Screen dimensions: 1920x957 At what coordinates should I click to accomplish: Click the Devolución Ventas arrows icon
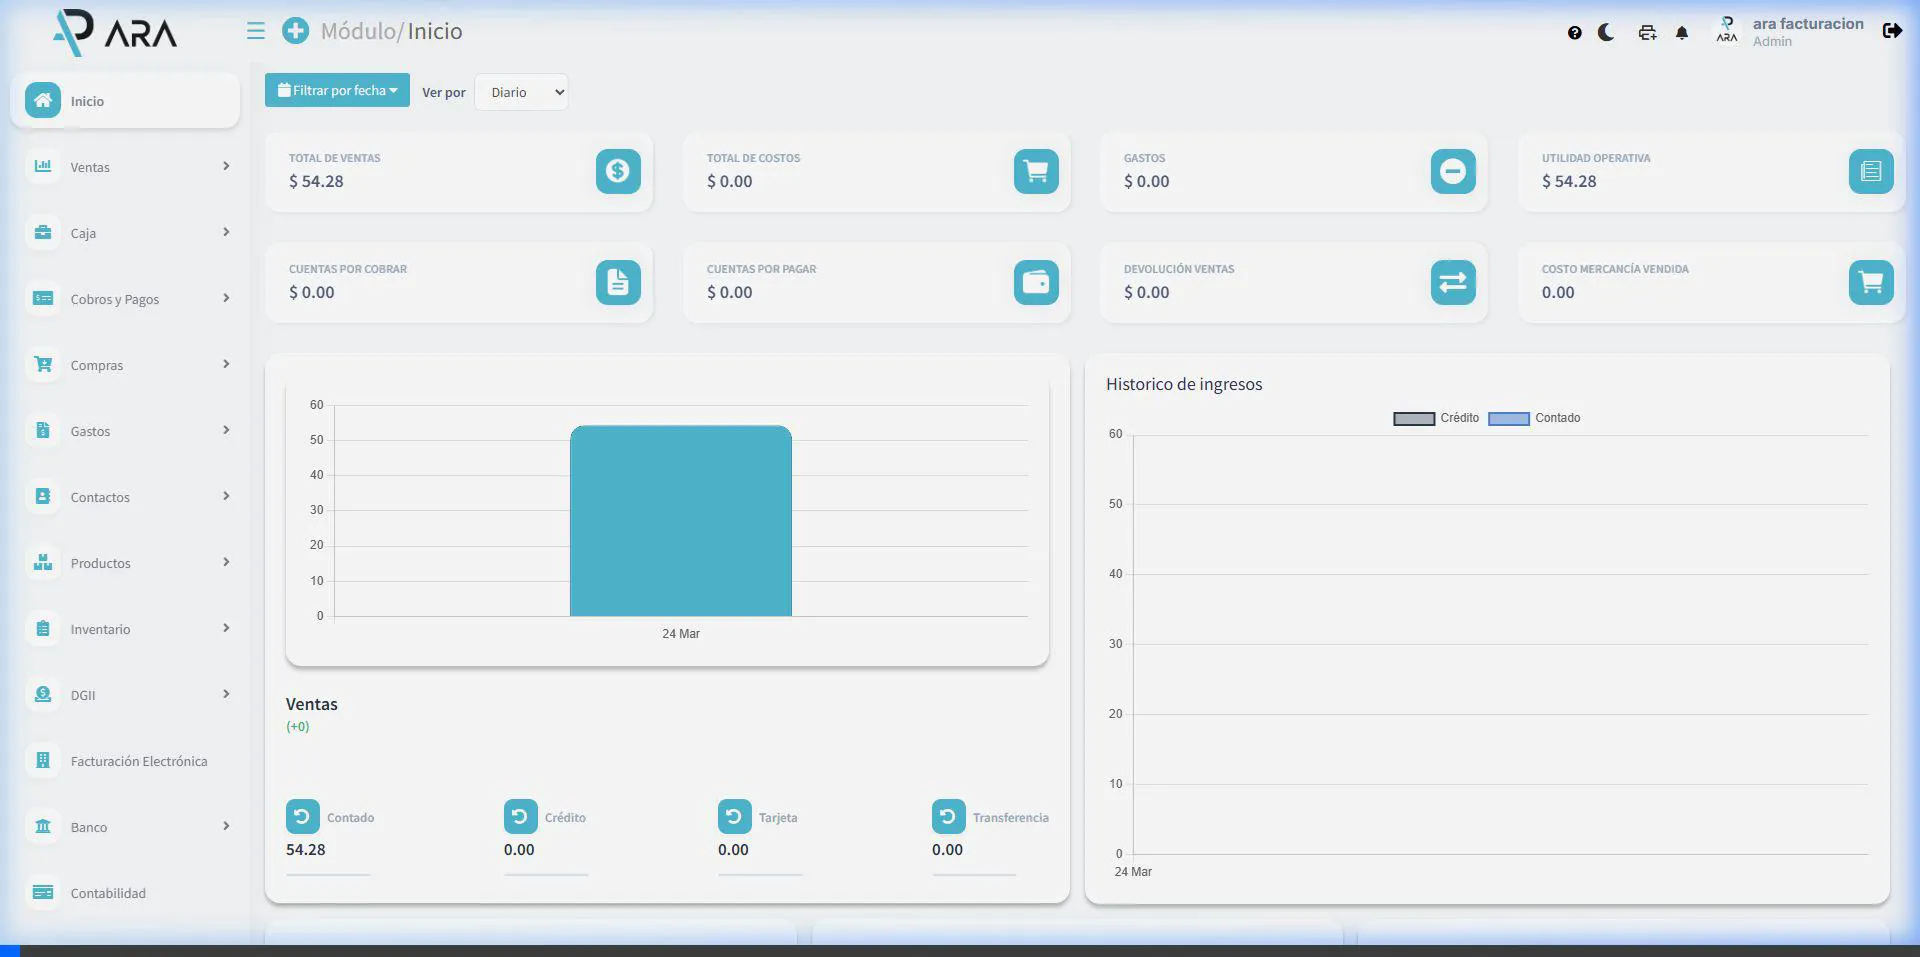[x=1452, y=282]
